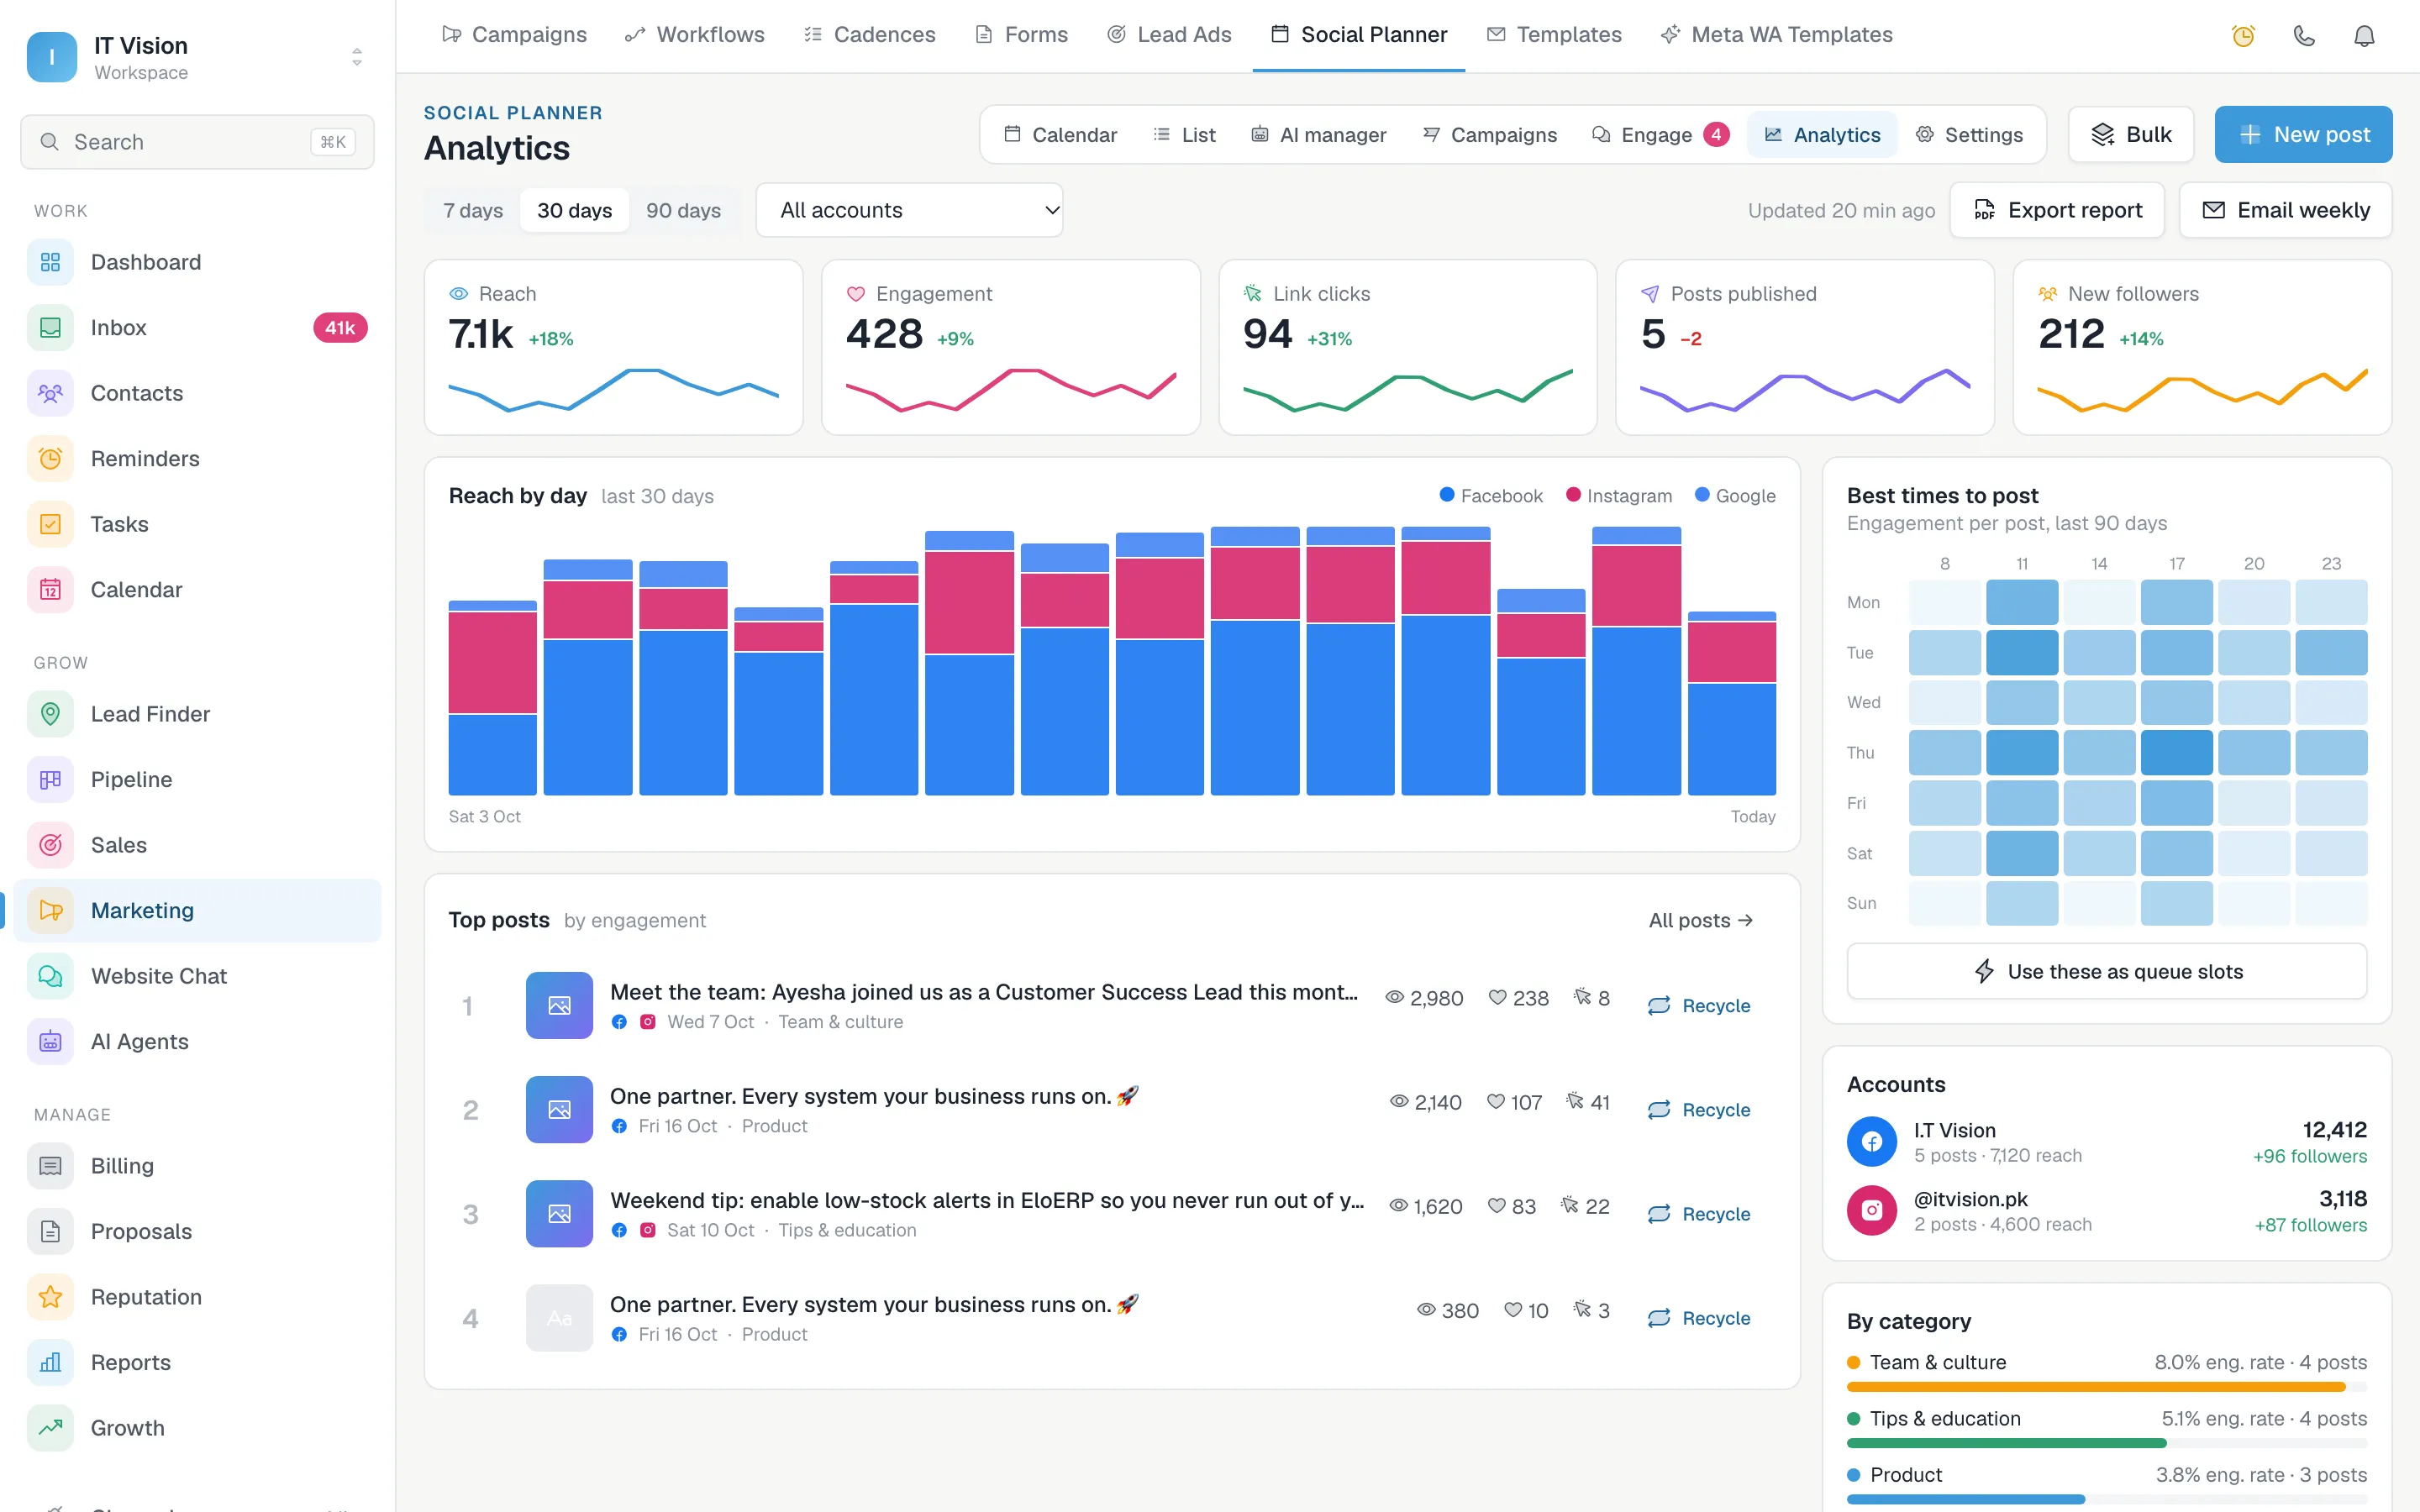Screen dimensions: 2420x1512
Task: Click the sidebar Search field
Action: [197, 142]
